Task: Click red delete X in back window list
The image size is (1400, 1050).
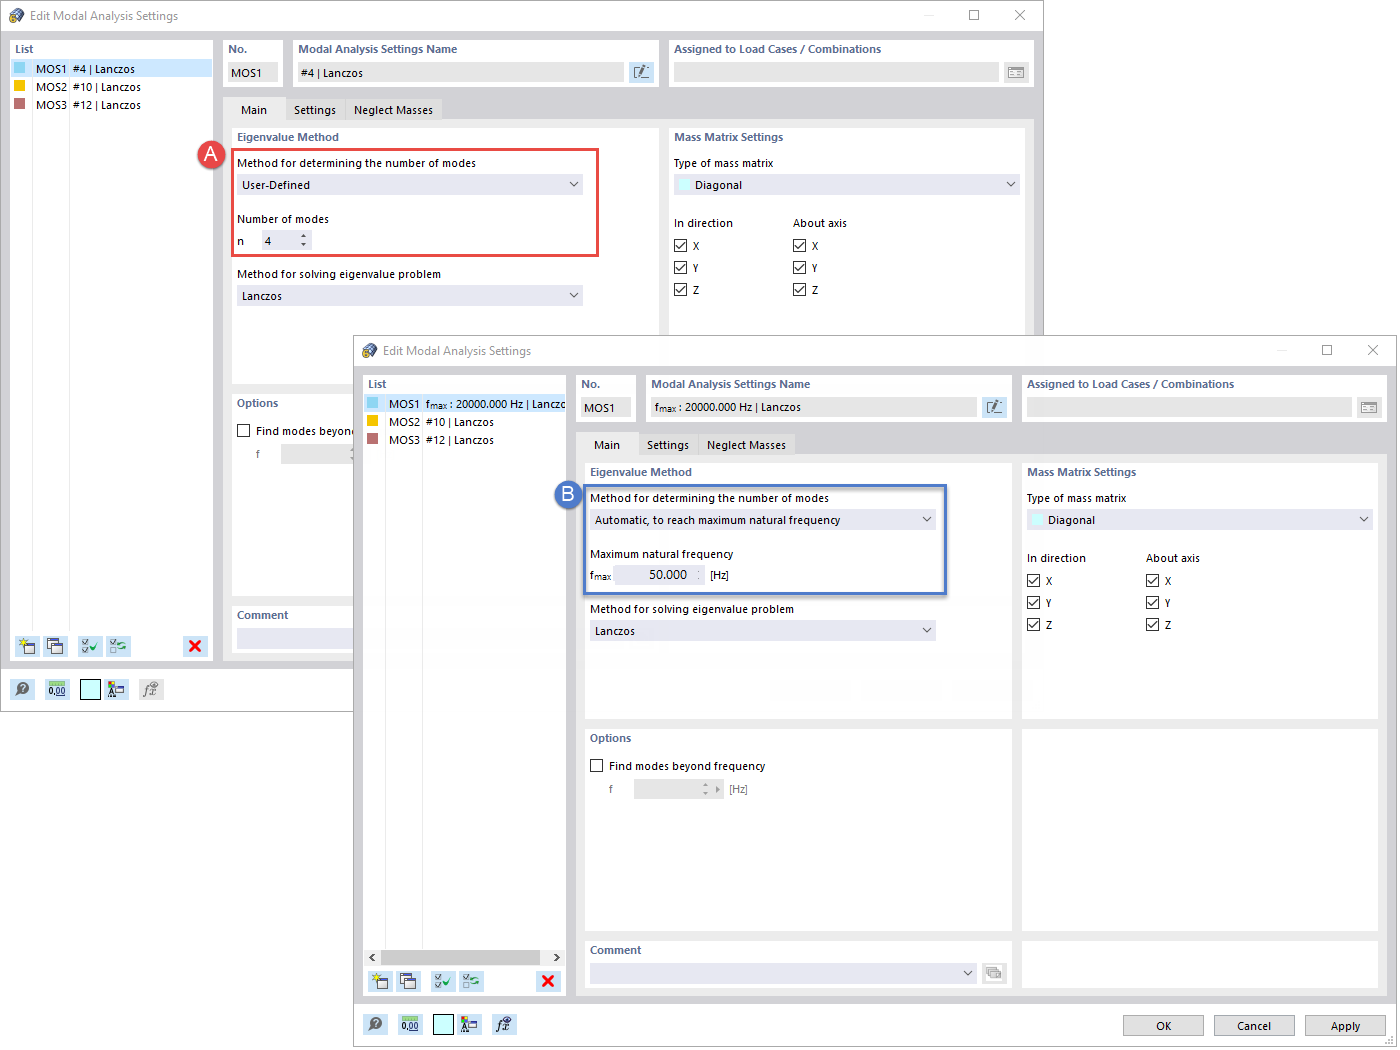Action: 195,646
